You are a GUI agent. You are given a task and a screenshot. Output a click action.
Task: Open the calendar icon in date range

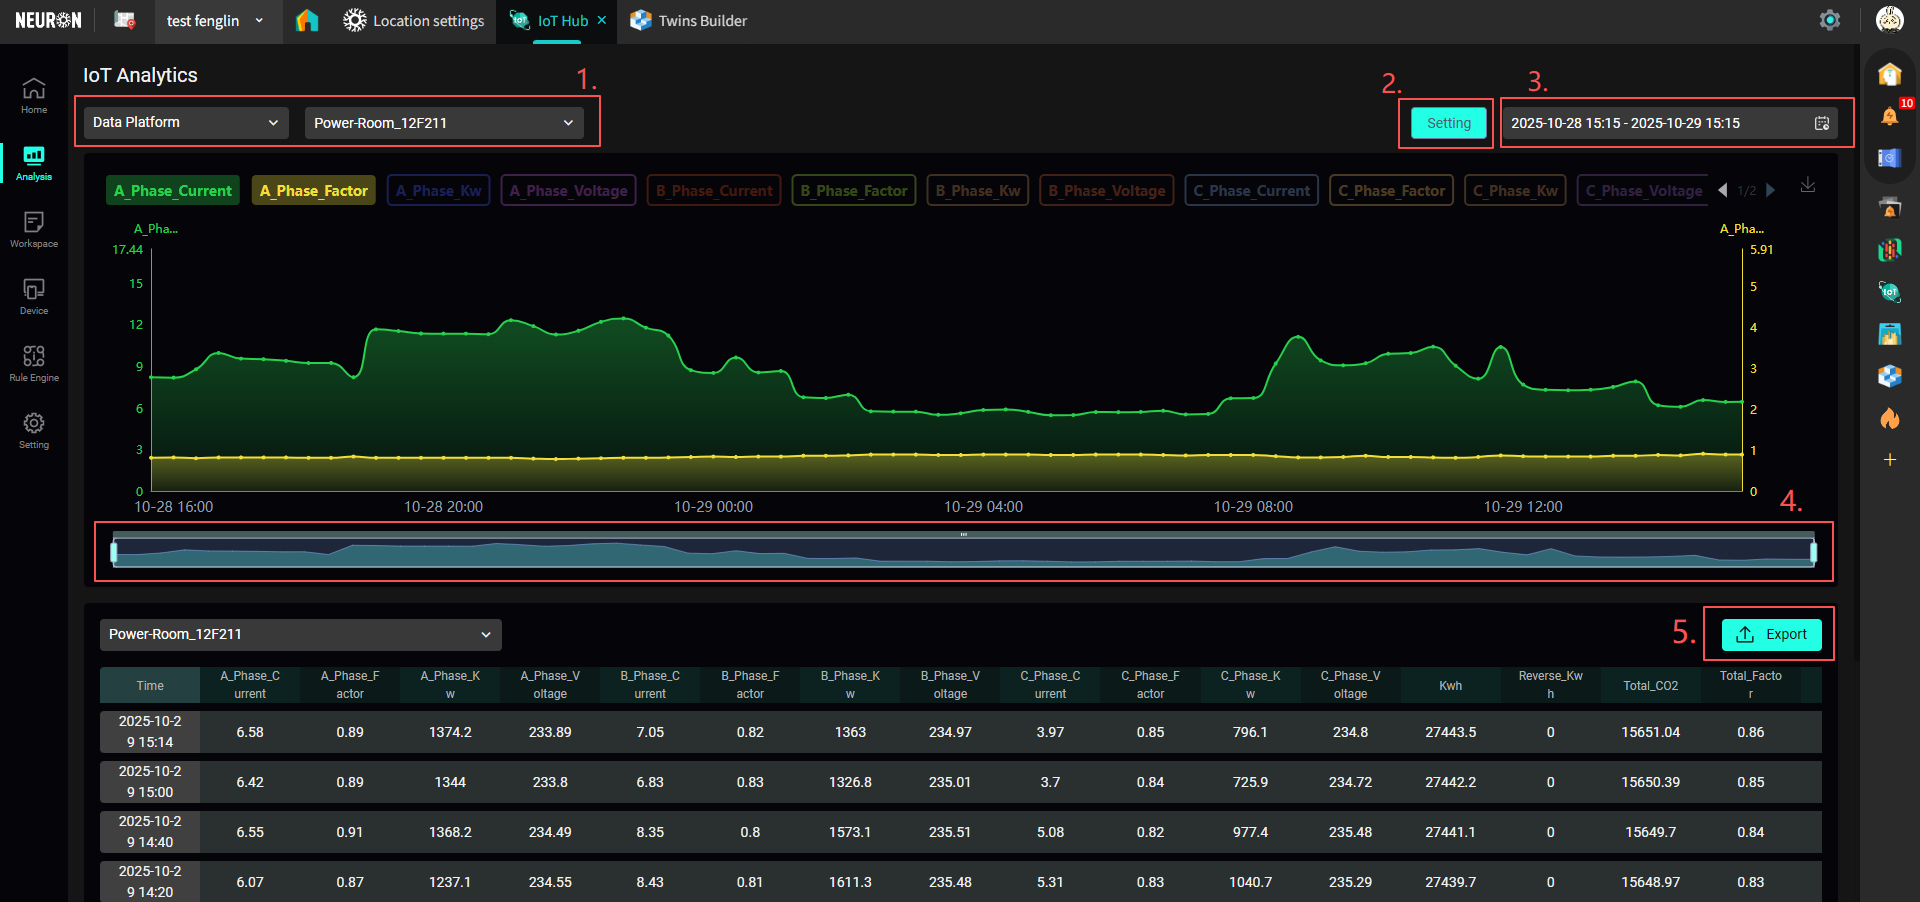pos(1822,123)
